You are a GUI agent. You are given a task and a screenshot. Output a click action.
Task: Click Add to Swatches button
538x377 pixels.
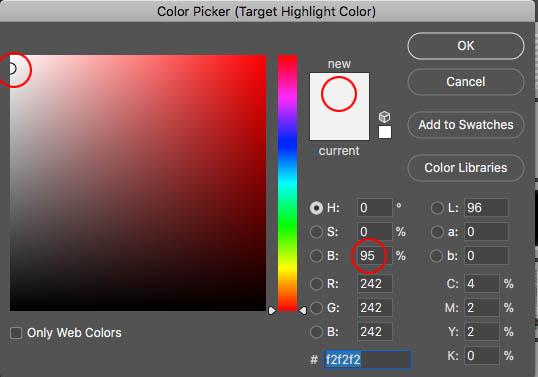coord(466,125)
